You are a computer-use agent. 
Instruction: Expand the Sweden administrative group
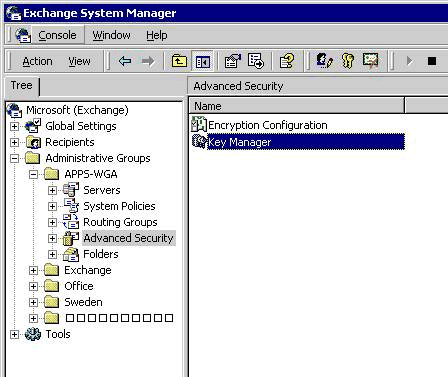coord(33,302)
